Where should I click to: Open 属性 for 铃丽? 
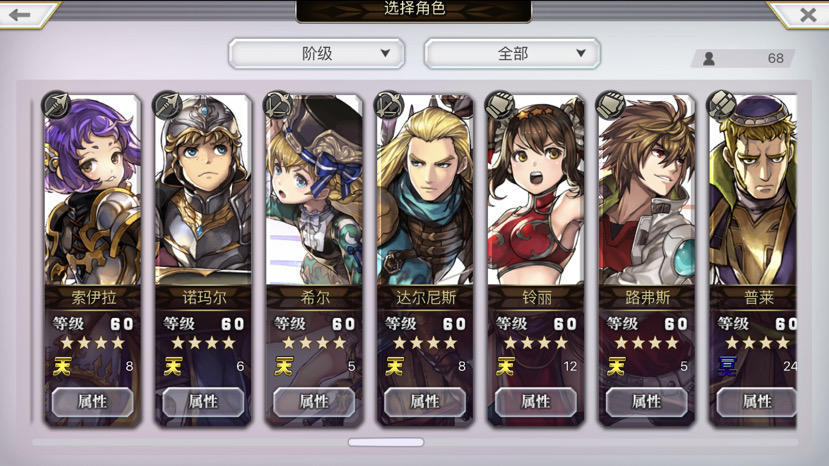(x=536, y=401)
